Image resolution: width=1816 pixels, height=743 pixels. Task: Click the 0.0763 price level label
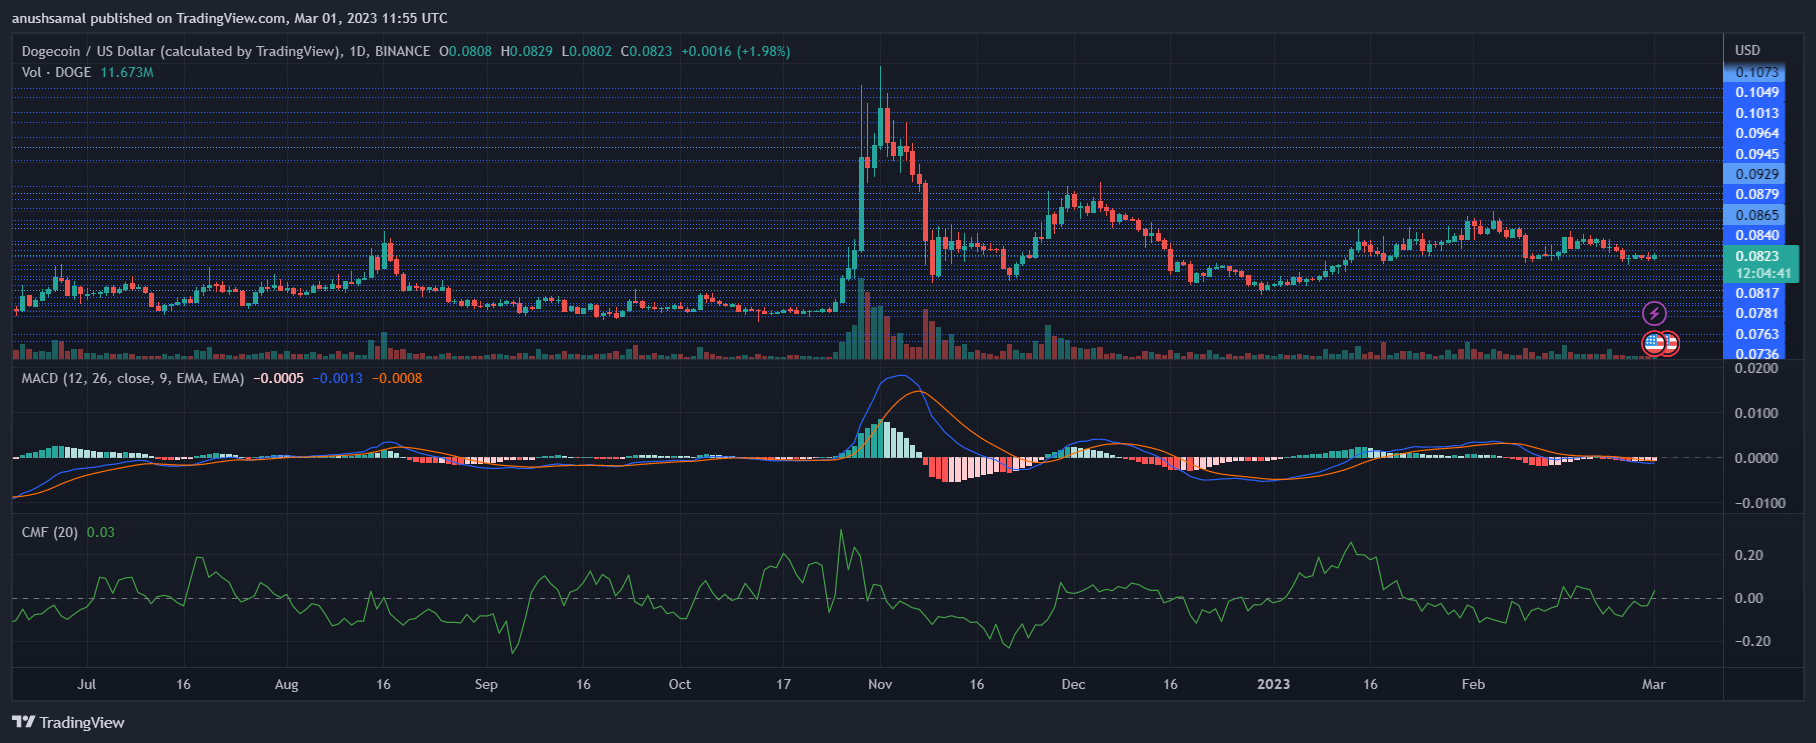(x=1754, y=334)
